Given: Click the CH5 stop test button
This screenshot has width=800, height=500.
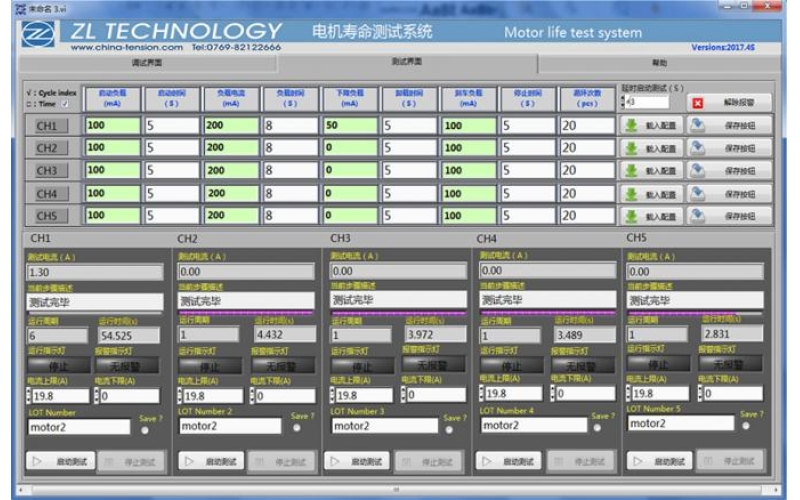Looking at the screenshot, I should (x=731, y=461).
